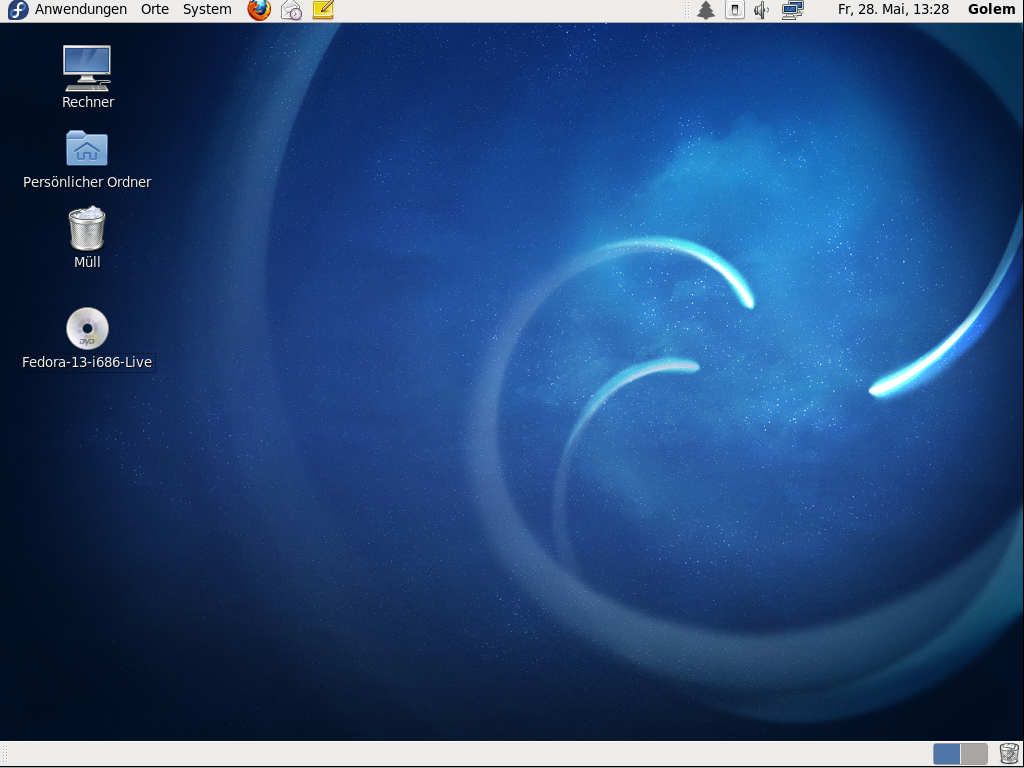Viewport: 1024px width, 768px height.
Task: Click the Fedora-13-i686-Live label text
Action: pos(87,362)
